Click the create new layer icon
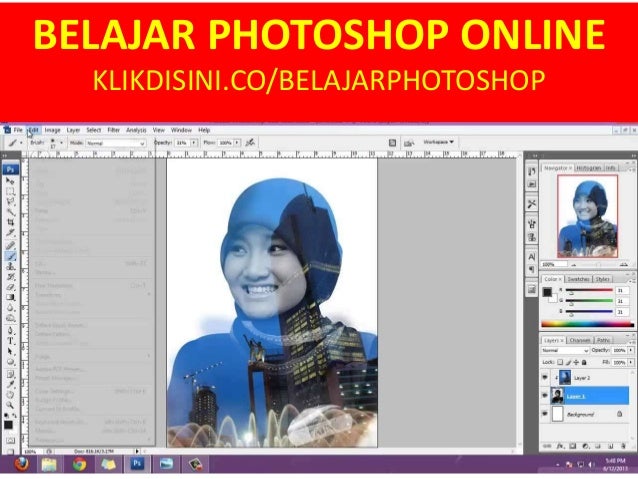Viewport: 638px width, 479px height. pyautogui.click(x=610, y=446)
